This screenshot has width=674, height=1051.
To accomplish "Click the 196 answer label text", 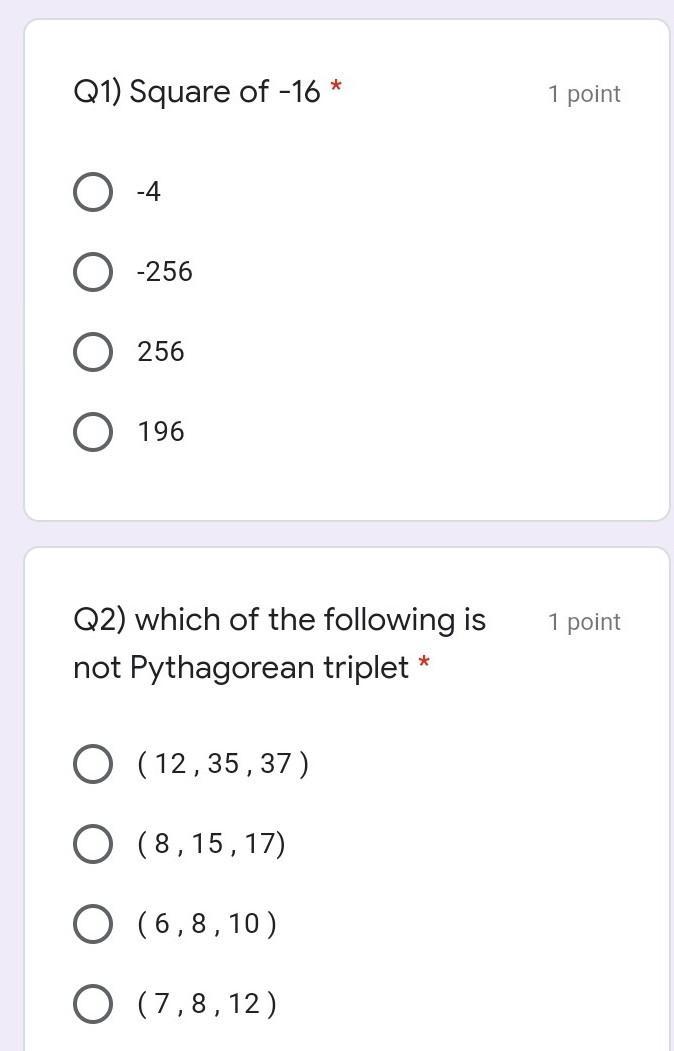I will [x=161, y=432].
